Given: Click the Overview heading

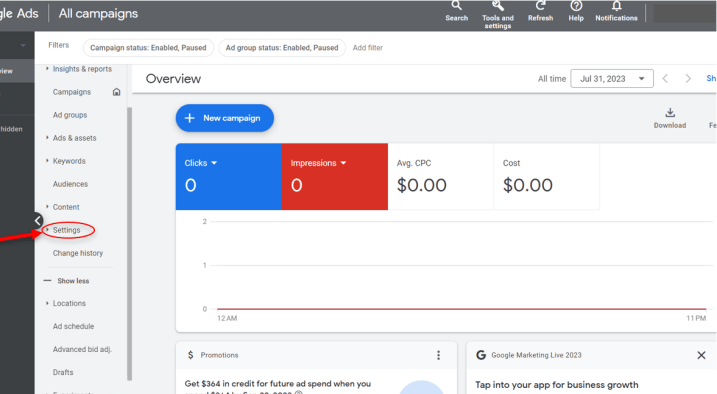Looking at the screenshot, I should (x=173, y=79).
